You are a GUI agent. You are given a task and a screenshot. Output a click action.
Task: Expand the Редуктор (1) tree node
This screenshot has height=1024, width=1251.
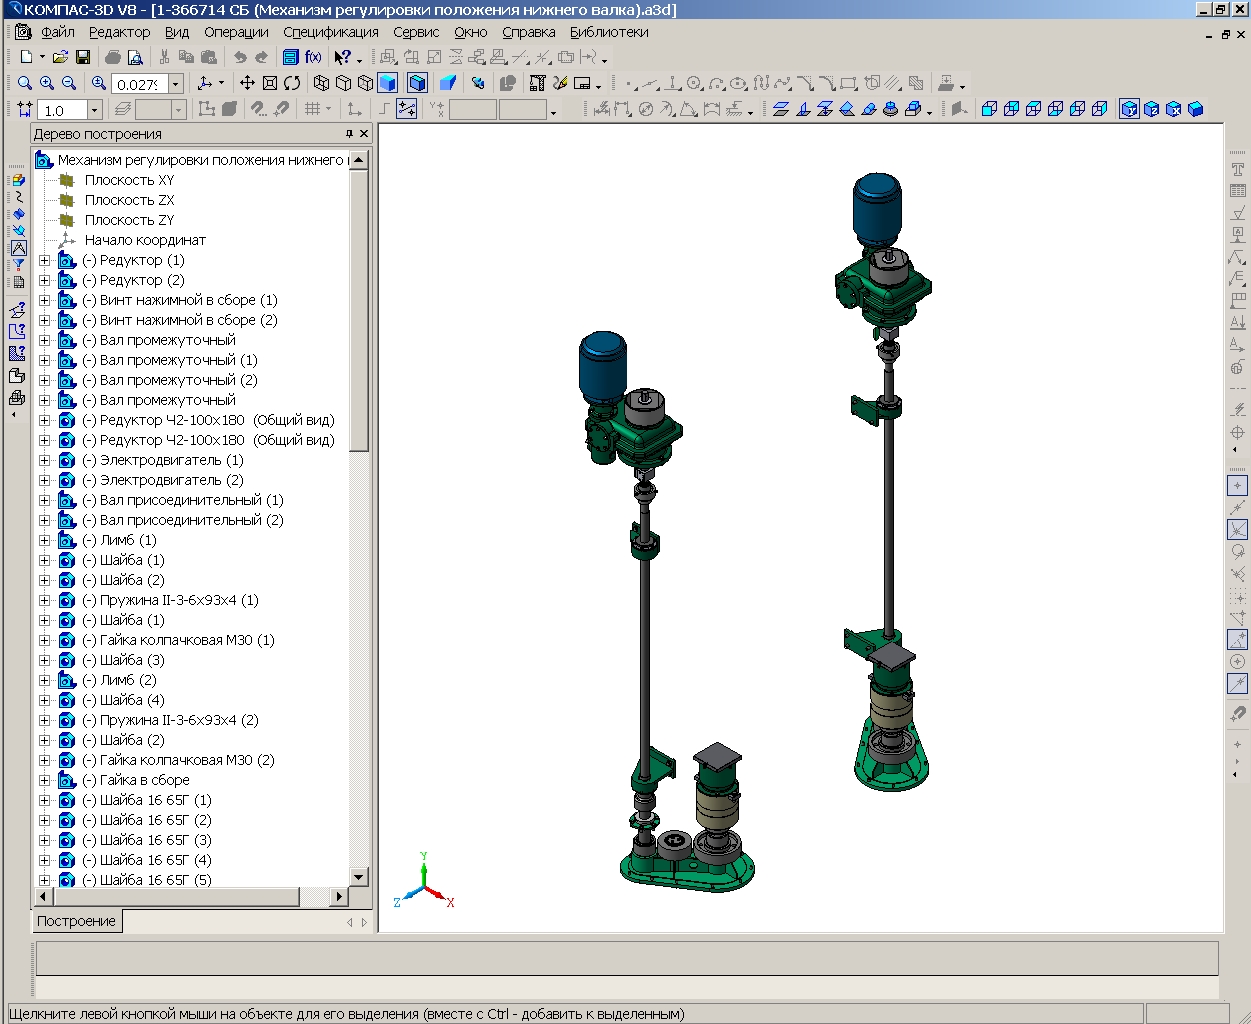(44, 260)
